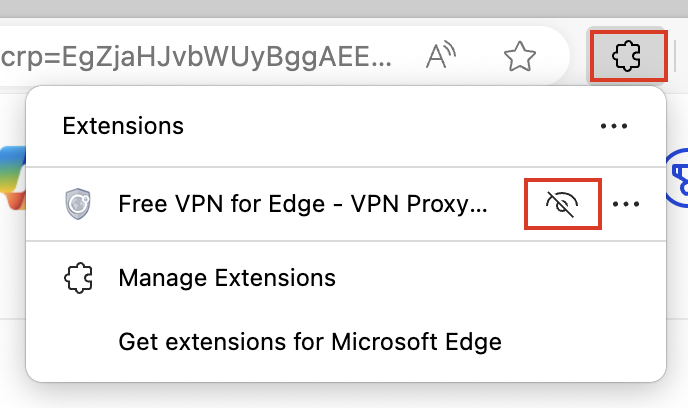Add this page to favorites with the star icon

pyautogui.click(x=520, y=56)
